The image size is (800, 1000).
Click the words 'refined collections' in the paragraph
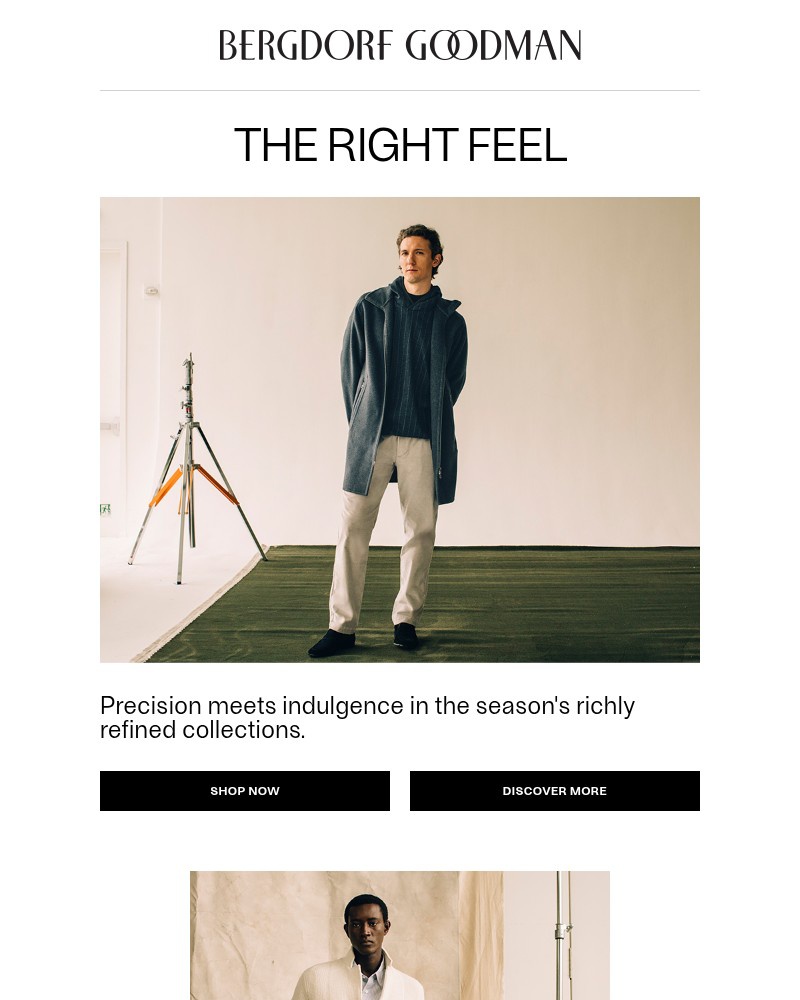point(202,730)
